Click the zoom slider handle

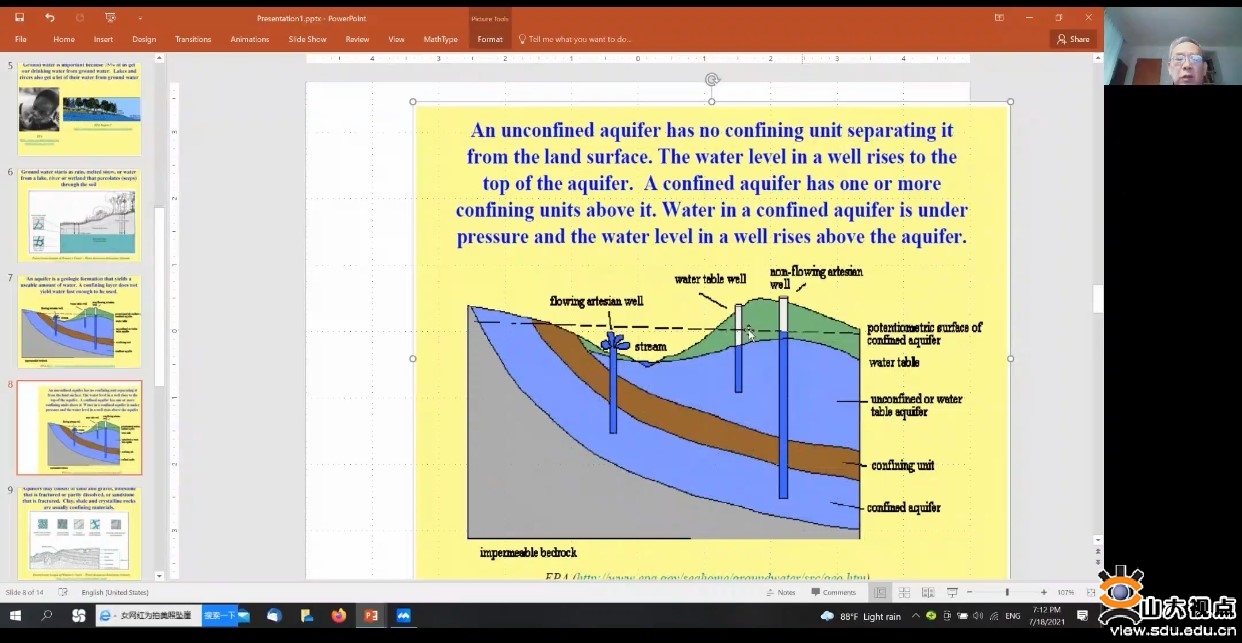(1006, 592)
